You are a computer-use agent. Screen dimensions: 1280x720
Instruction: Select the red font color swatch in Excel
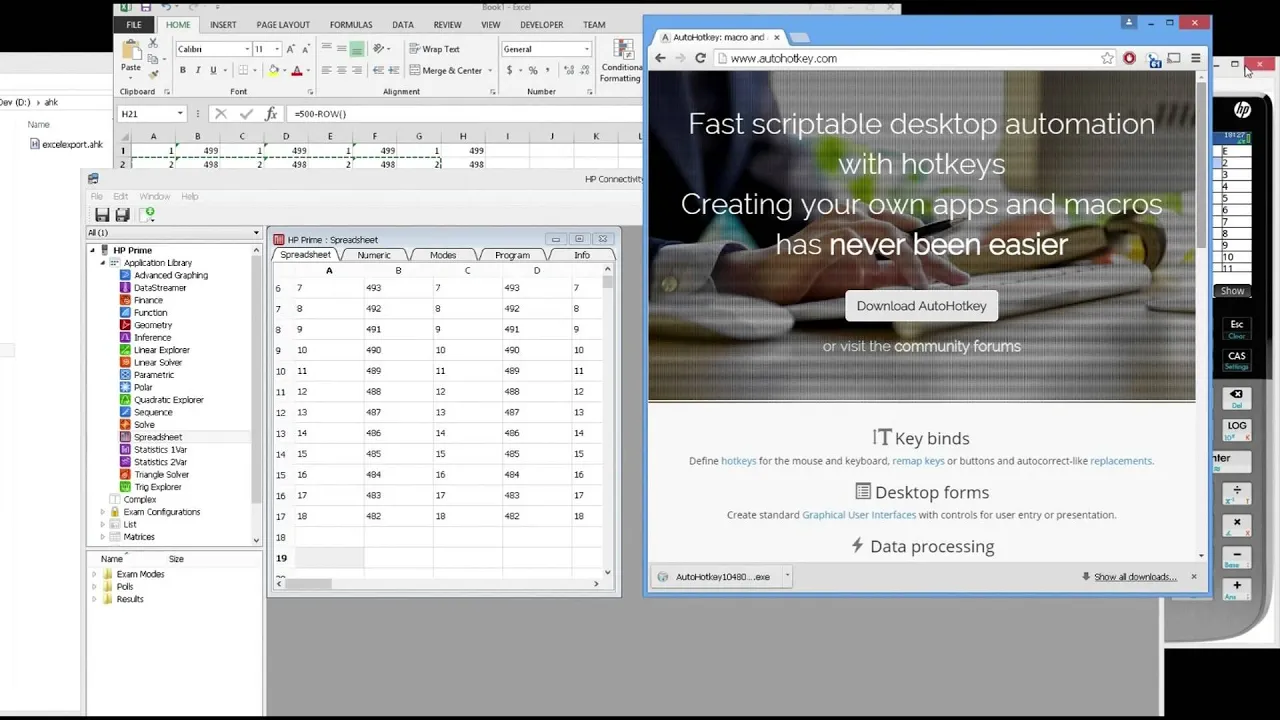pos(296,70)
